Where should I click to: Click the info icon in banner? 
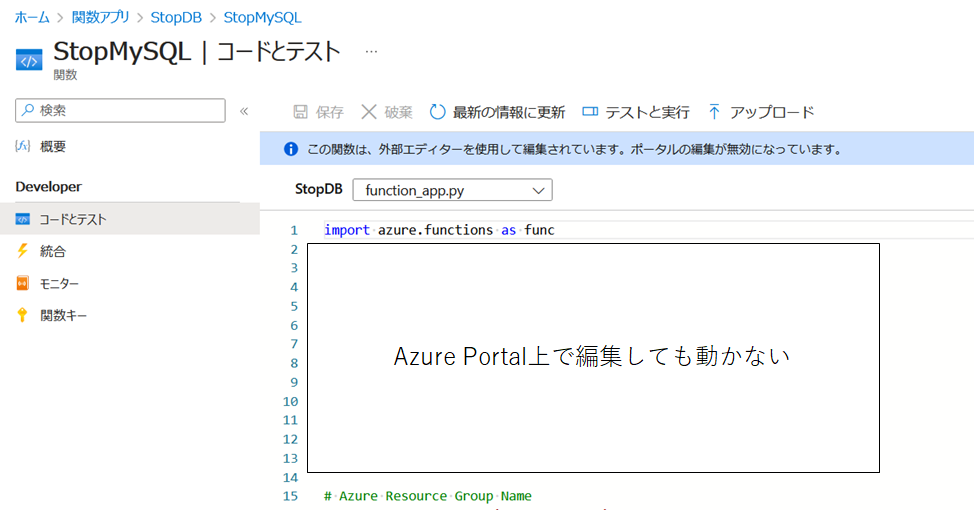(291, 149)
